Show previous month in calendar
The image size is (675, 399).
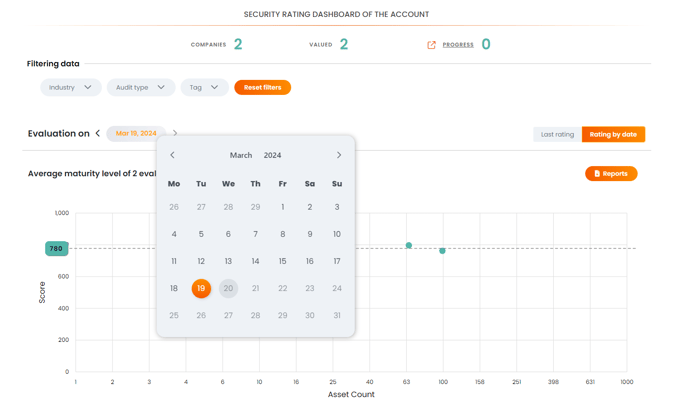click(x=172, y=155)
